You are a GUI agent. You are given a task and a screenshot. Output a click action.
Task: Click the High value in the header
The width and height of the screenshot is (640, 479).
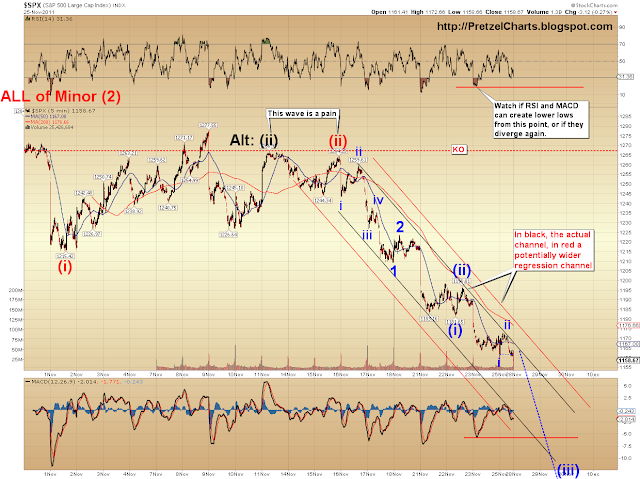(433, 12)
